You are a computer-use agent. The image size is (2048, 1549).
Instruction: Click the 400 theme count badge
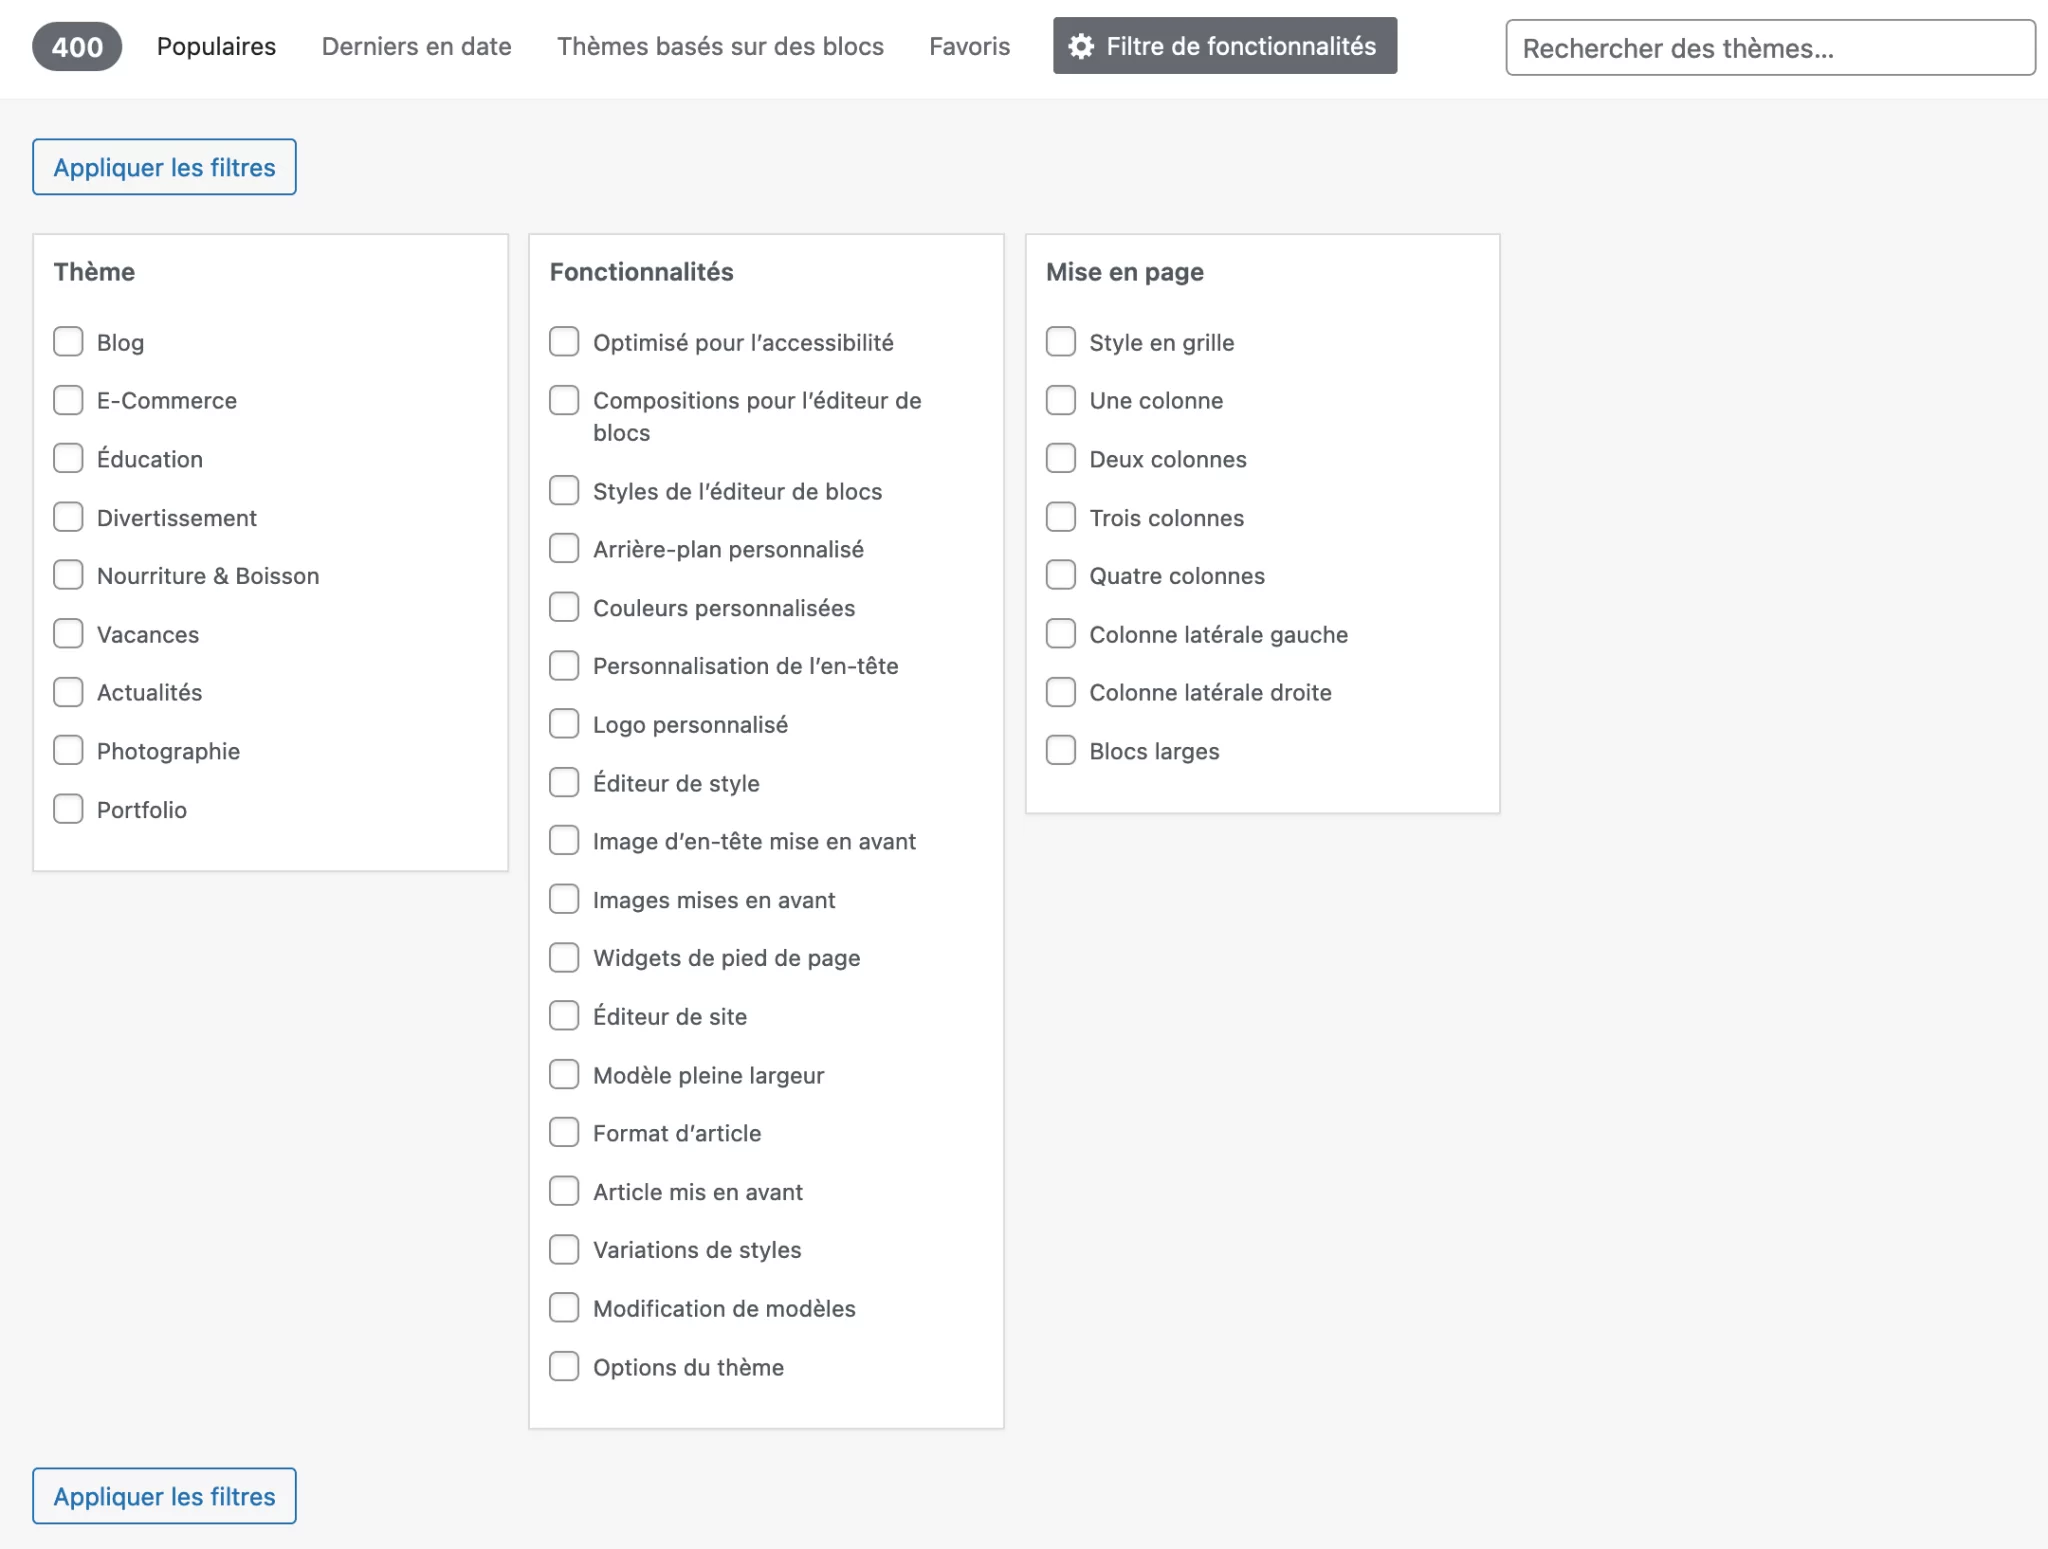coord(77,47)
